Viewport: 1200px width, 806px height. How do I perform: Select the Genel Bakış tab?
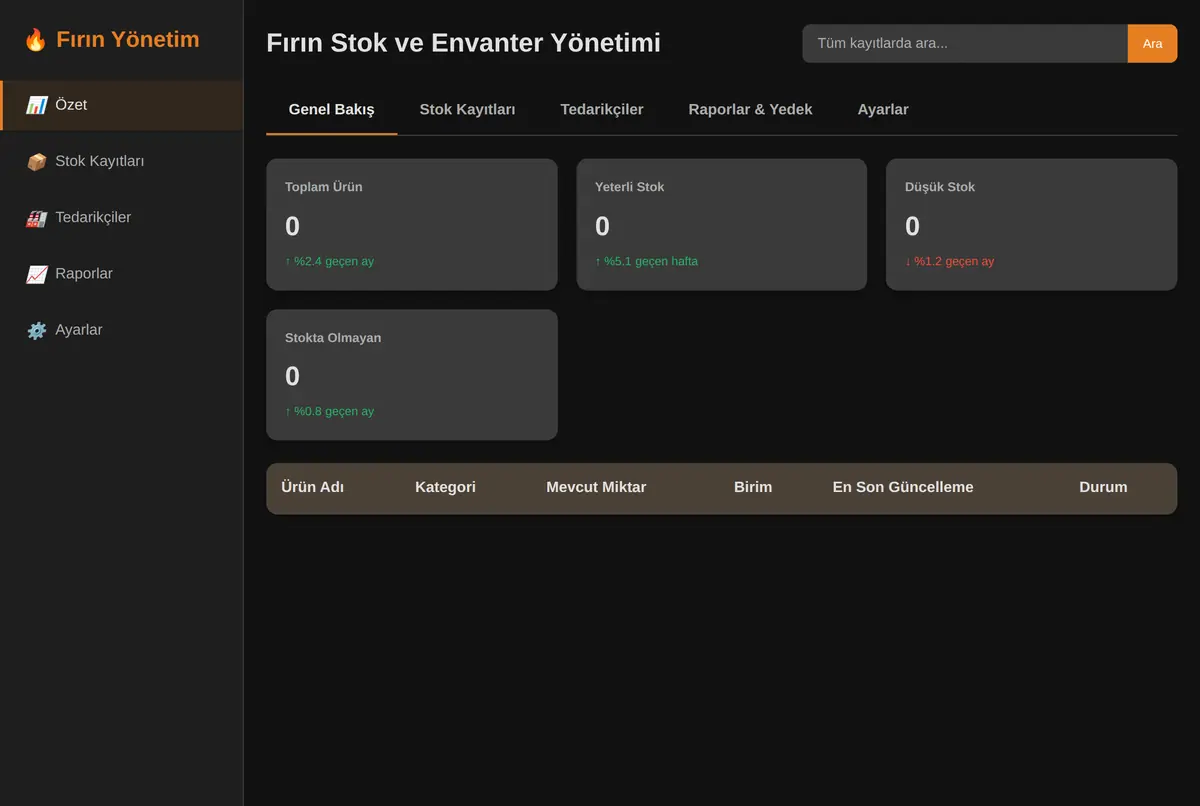pyautogui.click(x=331, y=109)
